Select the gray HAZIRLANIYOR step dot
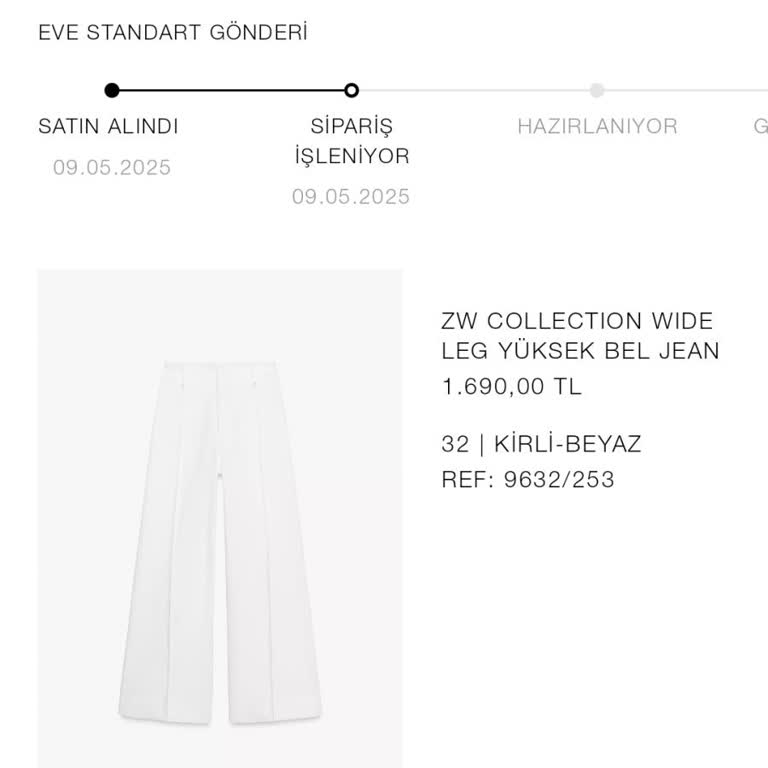The height and width of the screenshot is (768, 768). [x=597, y=90]
